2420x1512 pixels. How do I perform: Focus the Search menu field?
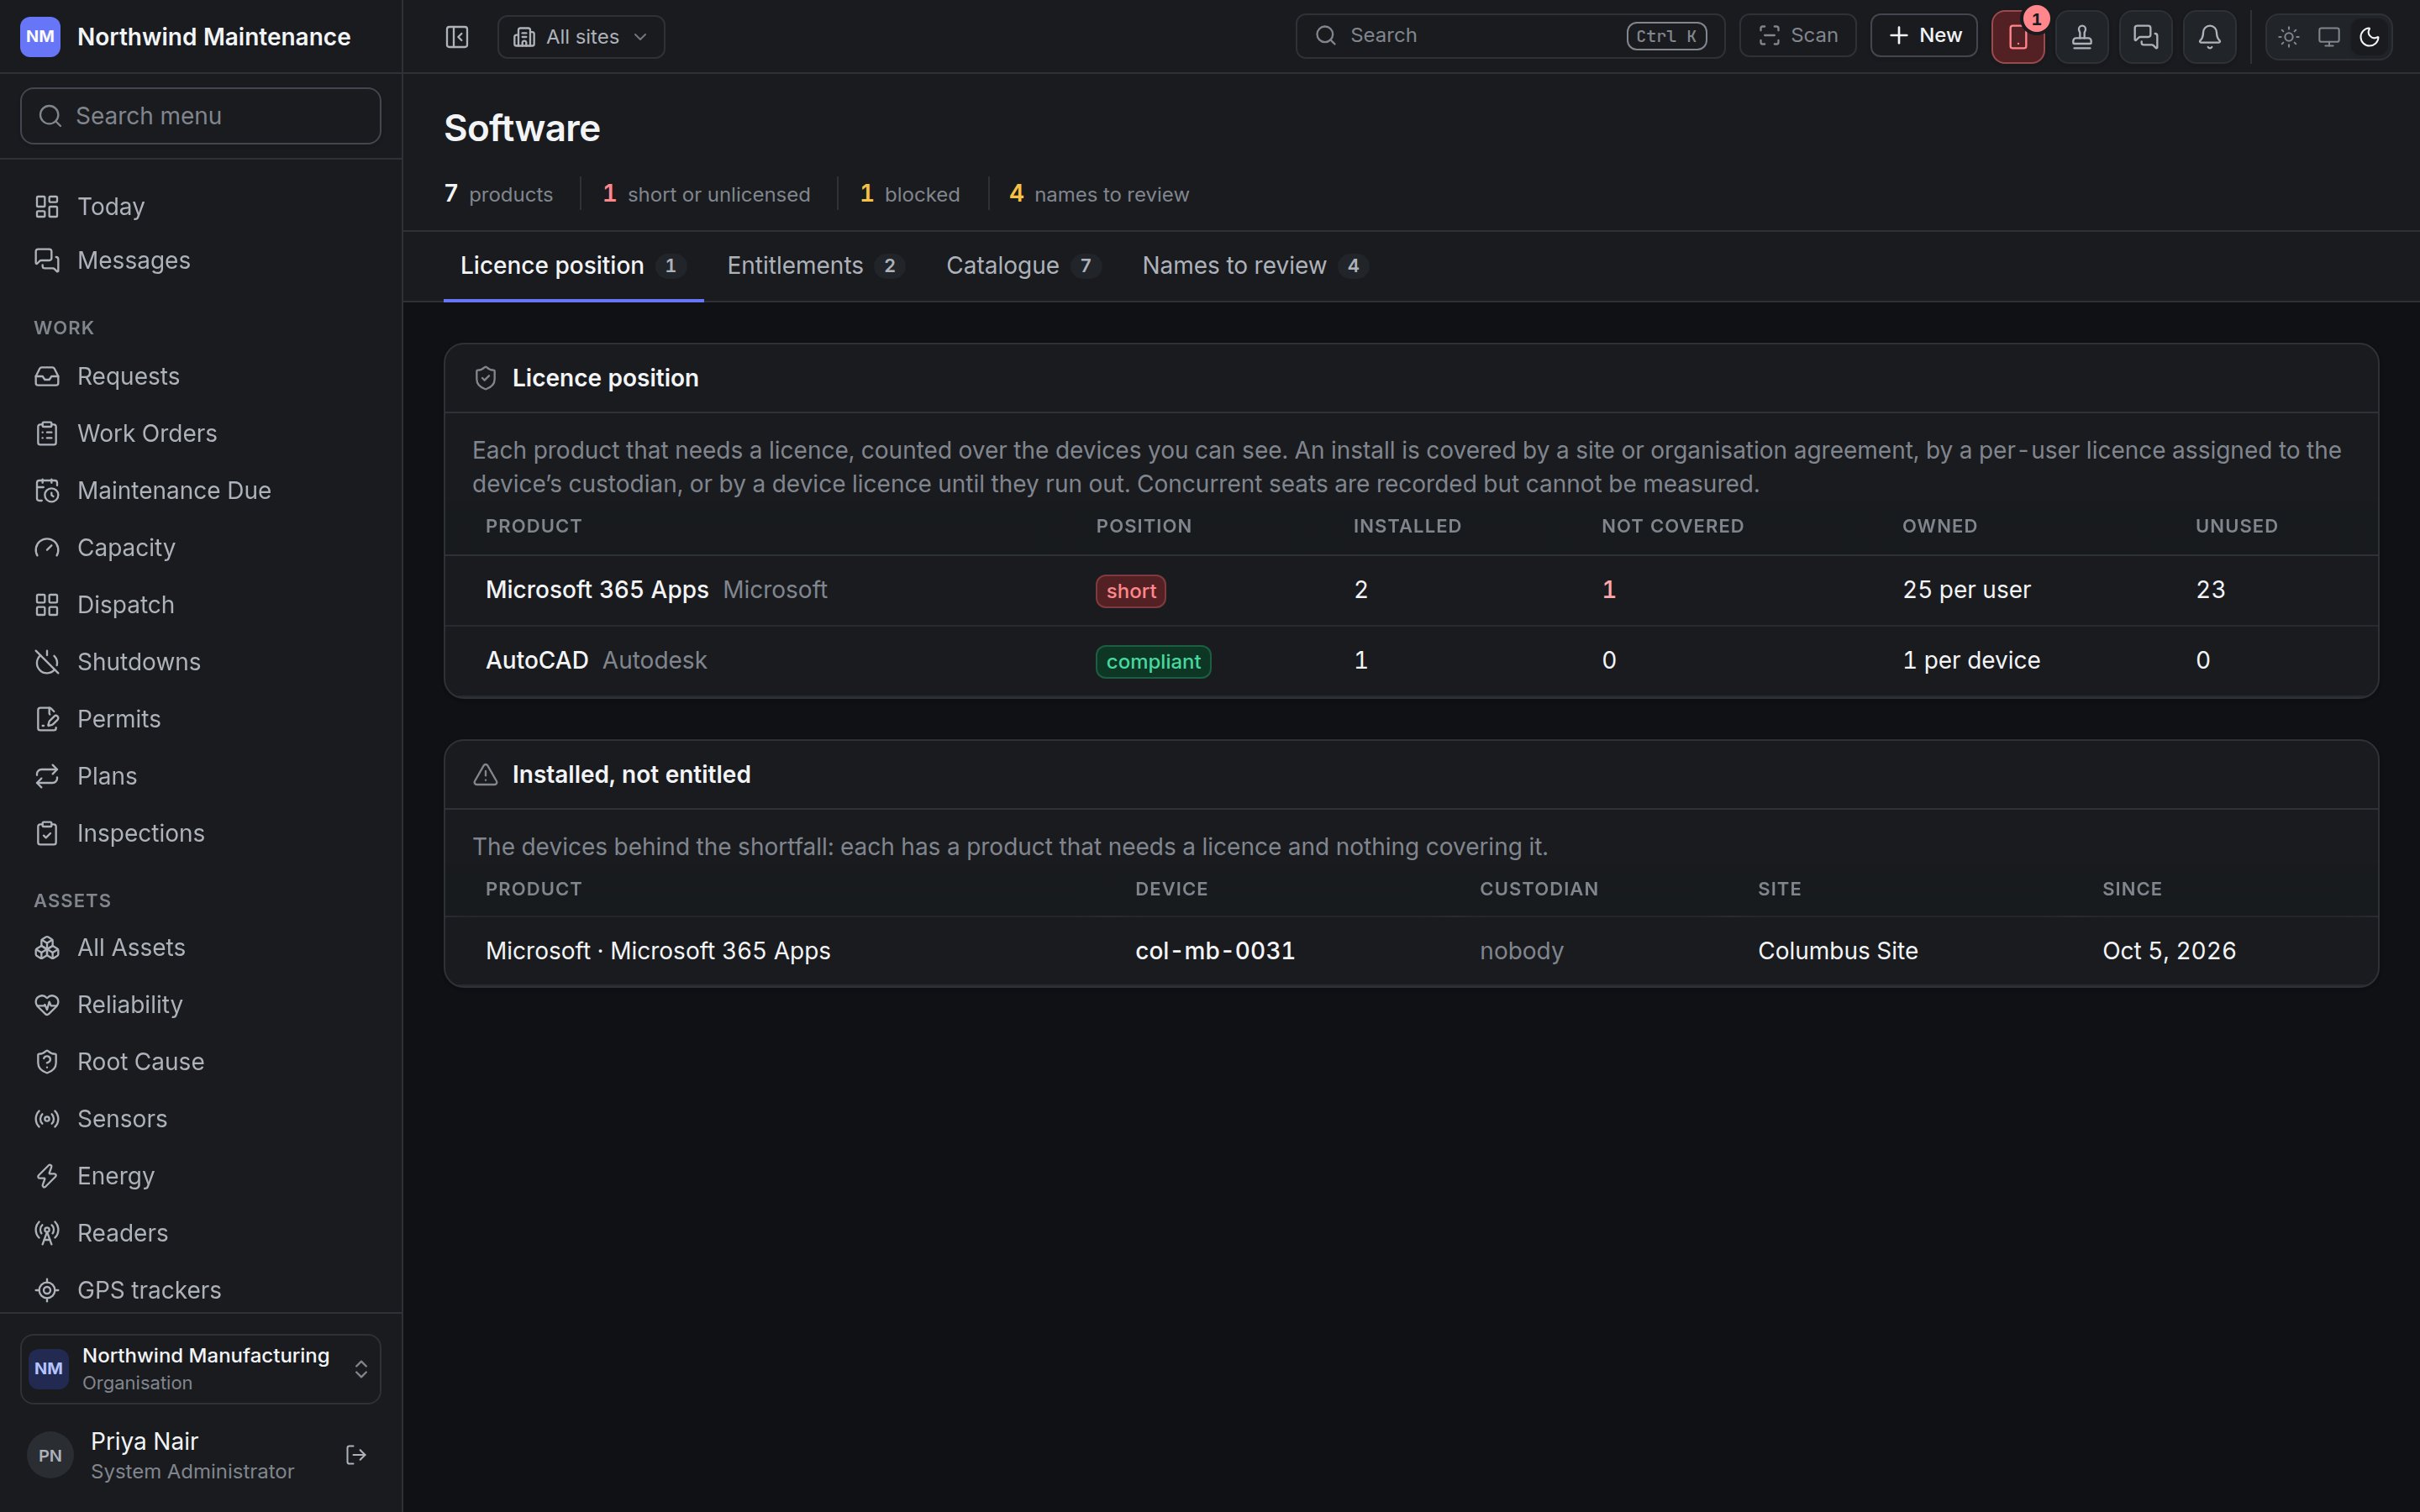click(201, 116)
